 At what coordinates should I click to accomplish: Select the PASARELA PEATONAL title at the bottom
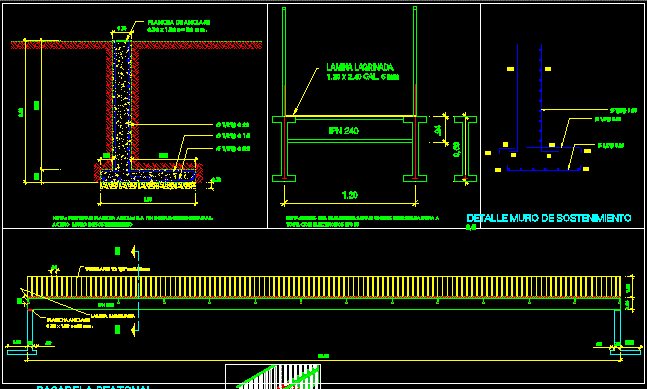(94, 387)
